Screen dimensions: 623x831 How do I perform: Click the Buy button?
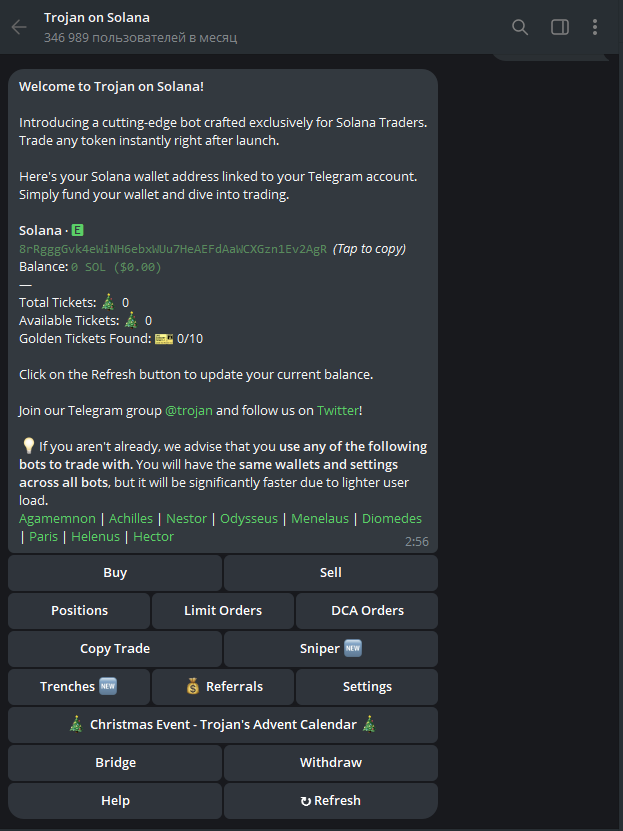tap(115, 573)
